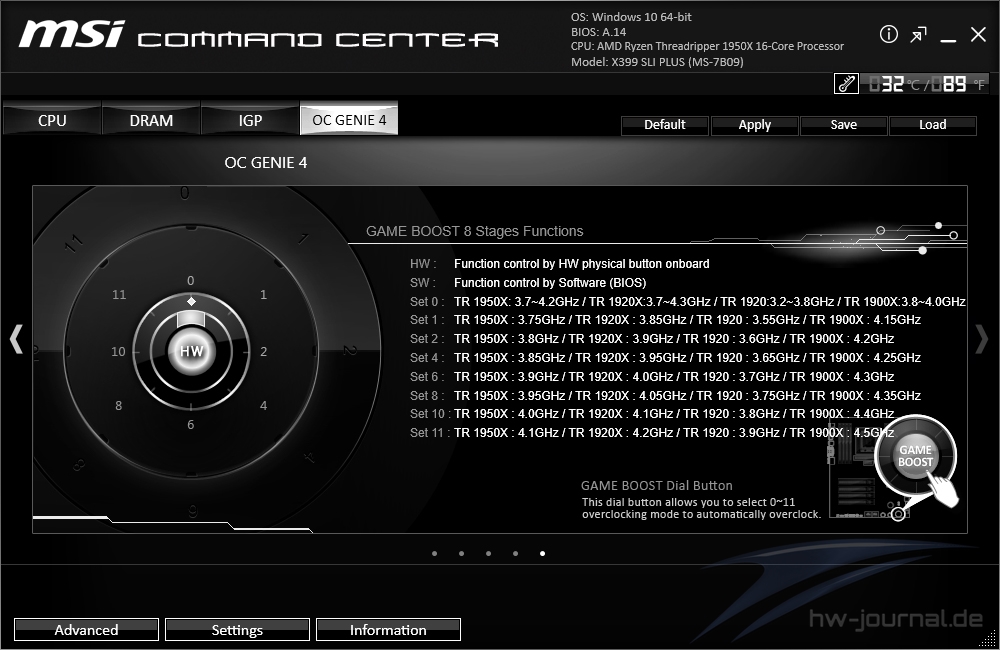Click GAME BOOST 8 Stages Functions heading
Image resolution: width=1000 pixels, height=650 pixels.
pos(474,232)
